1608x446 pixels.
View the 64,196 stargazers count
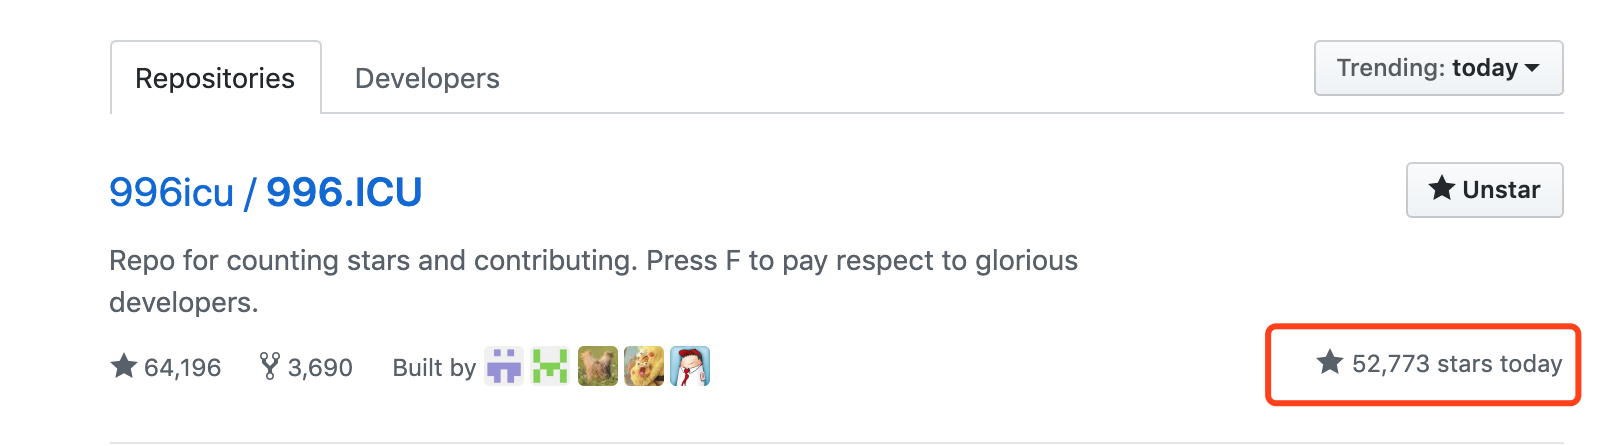click(x=182, y=368)
